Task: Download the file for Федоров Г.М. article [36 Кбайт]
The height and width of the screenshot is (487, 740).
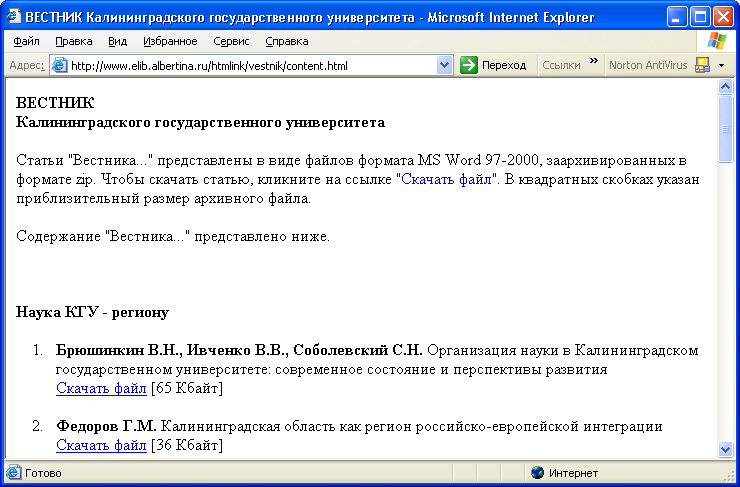Action: [101, 445]
